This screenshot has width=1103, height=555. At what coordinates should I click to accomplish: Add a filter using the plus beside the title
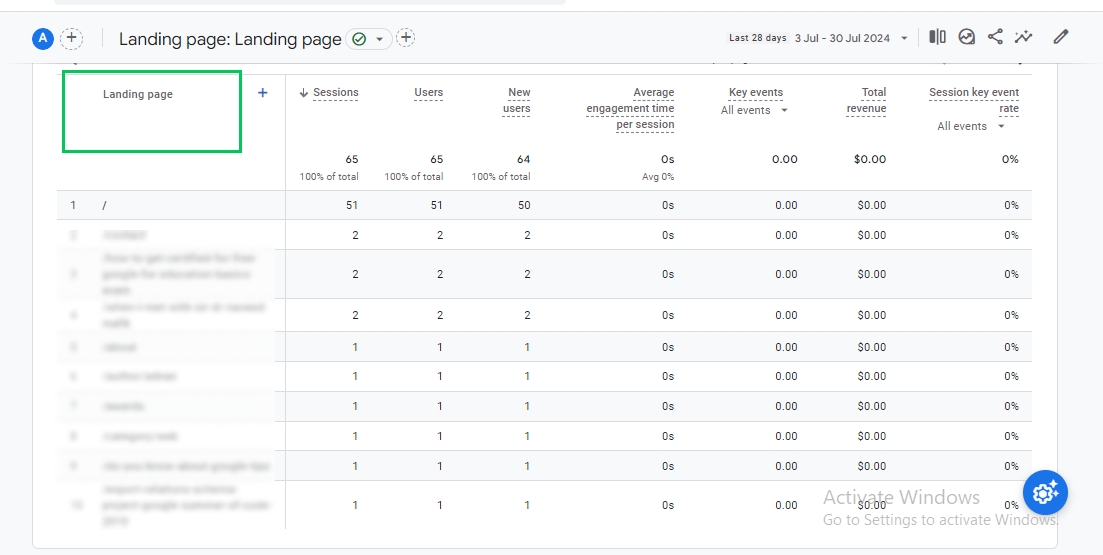tap(405, 39)
